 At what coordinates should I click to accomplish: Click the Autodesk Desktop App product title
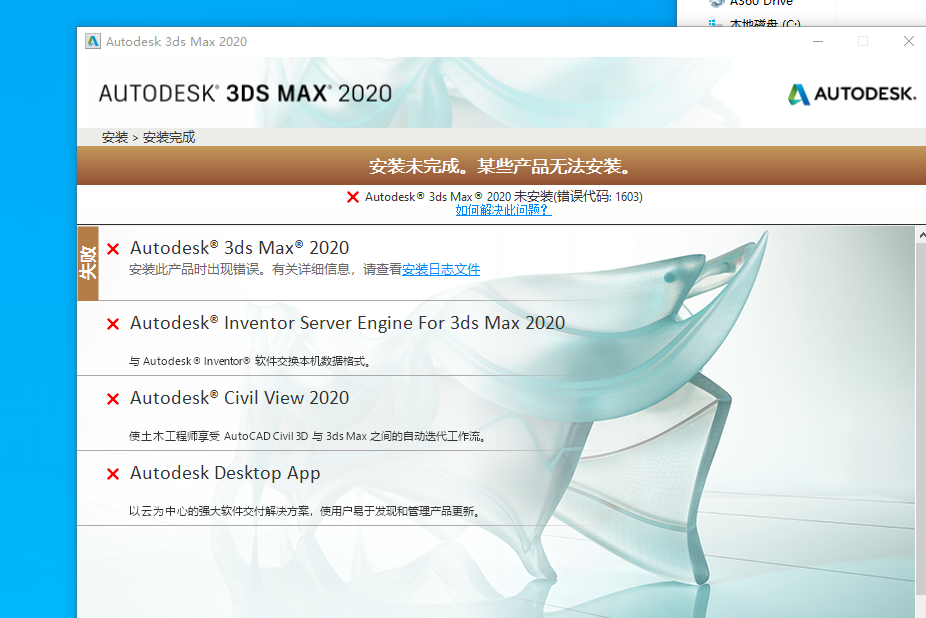click(x=225, y=472)
